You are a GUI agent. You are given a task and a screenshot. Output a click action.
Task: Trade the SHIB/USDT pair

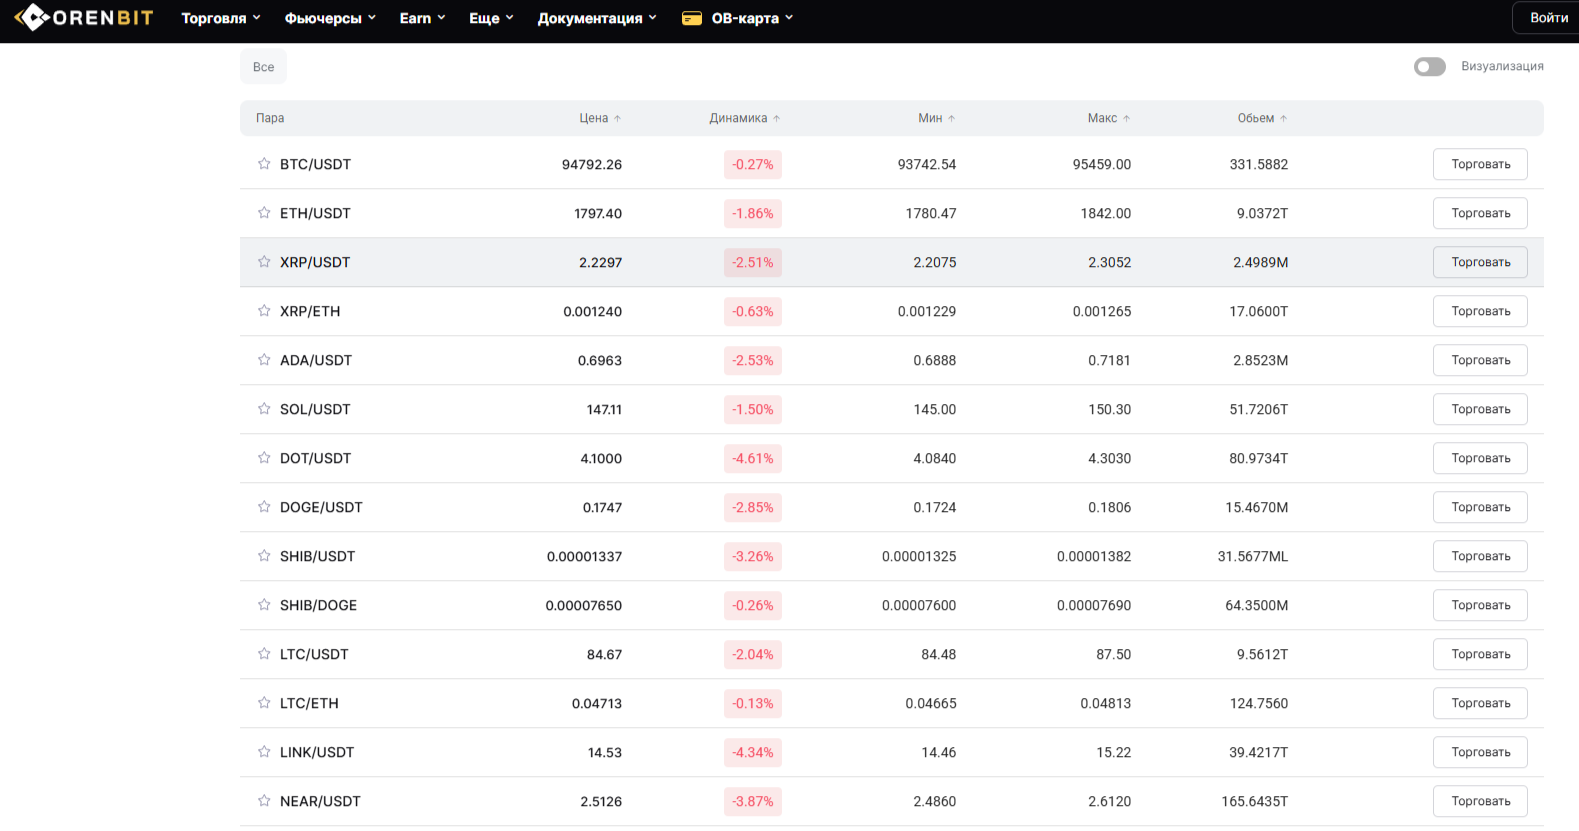(x=1480, y=556)
